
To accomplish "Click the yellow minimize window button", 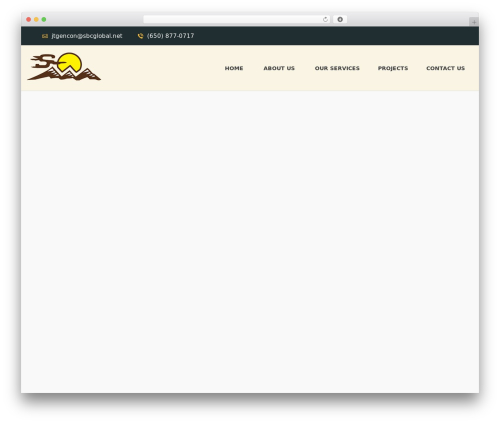I will click(x=36, y=20).
